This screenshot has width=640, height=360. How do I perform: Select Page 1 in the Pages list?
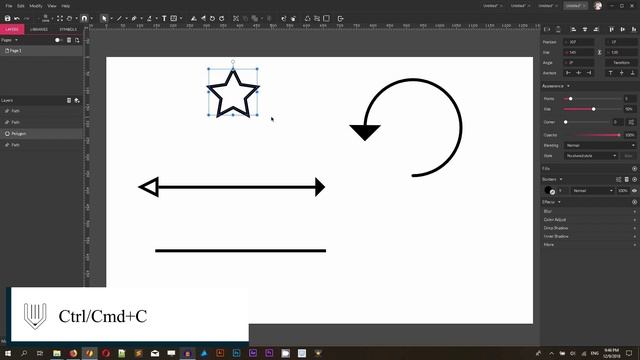[41, 51]
